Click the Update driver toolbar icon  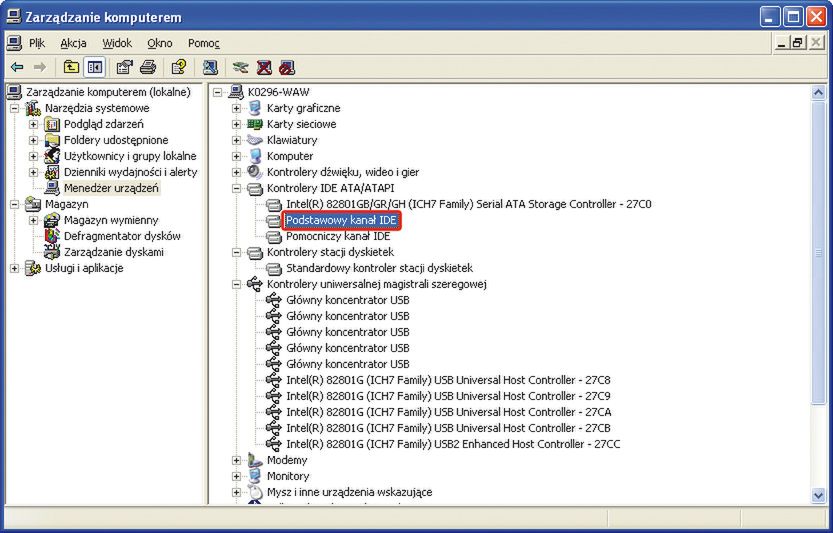point(241,67)
